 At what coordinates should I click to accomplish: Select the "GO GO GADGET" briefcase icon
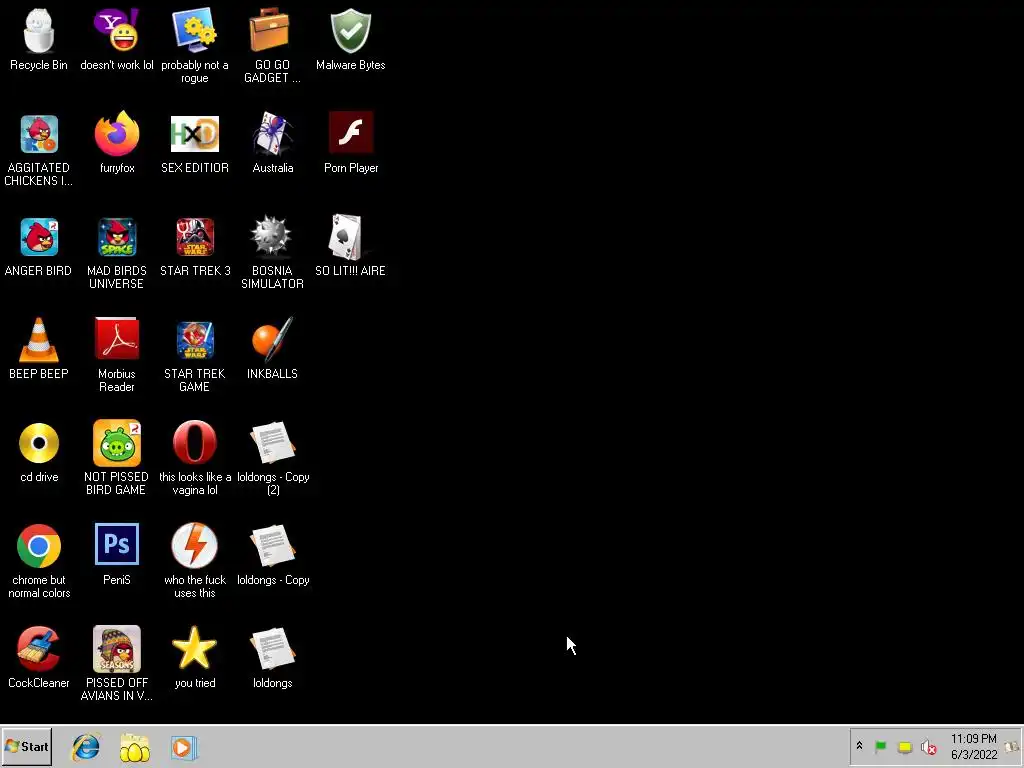[269, 30]
